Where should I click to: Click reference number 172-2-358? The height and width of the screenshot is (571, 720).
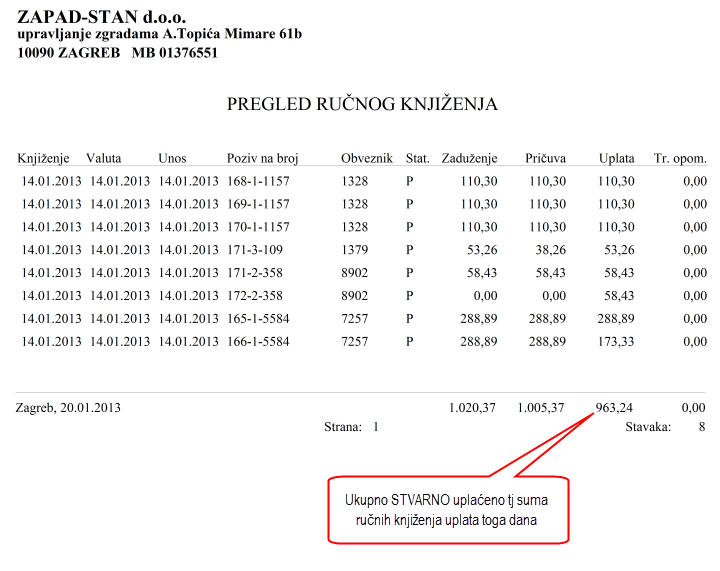click(x=255, y=296)
